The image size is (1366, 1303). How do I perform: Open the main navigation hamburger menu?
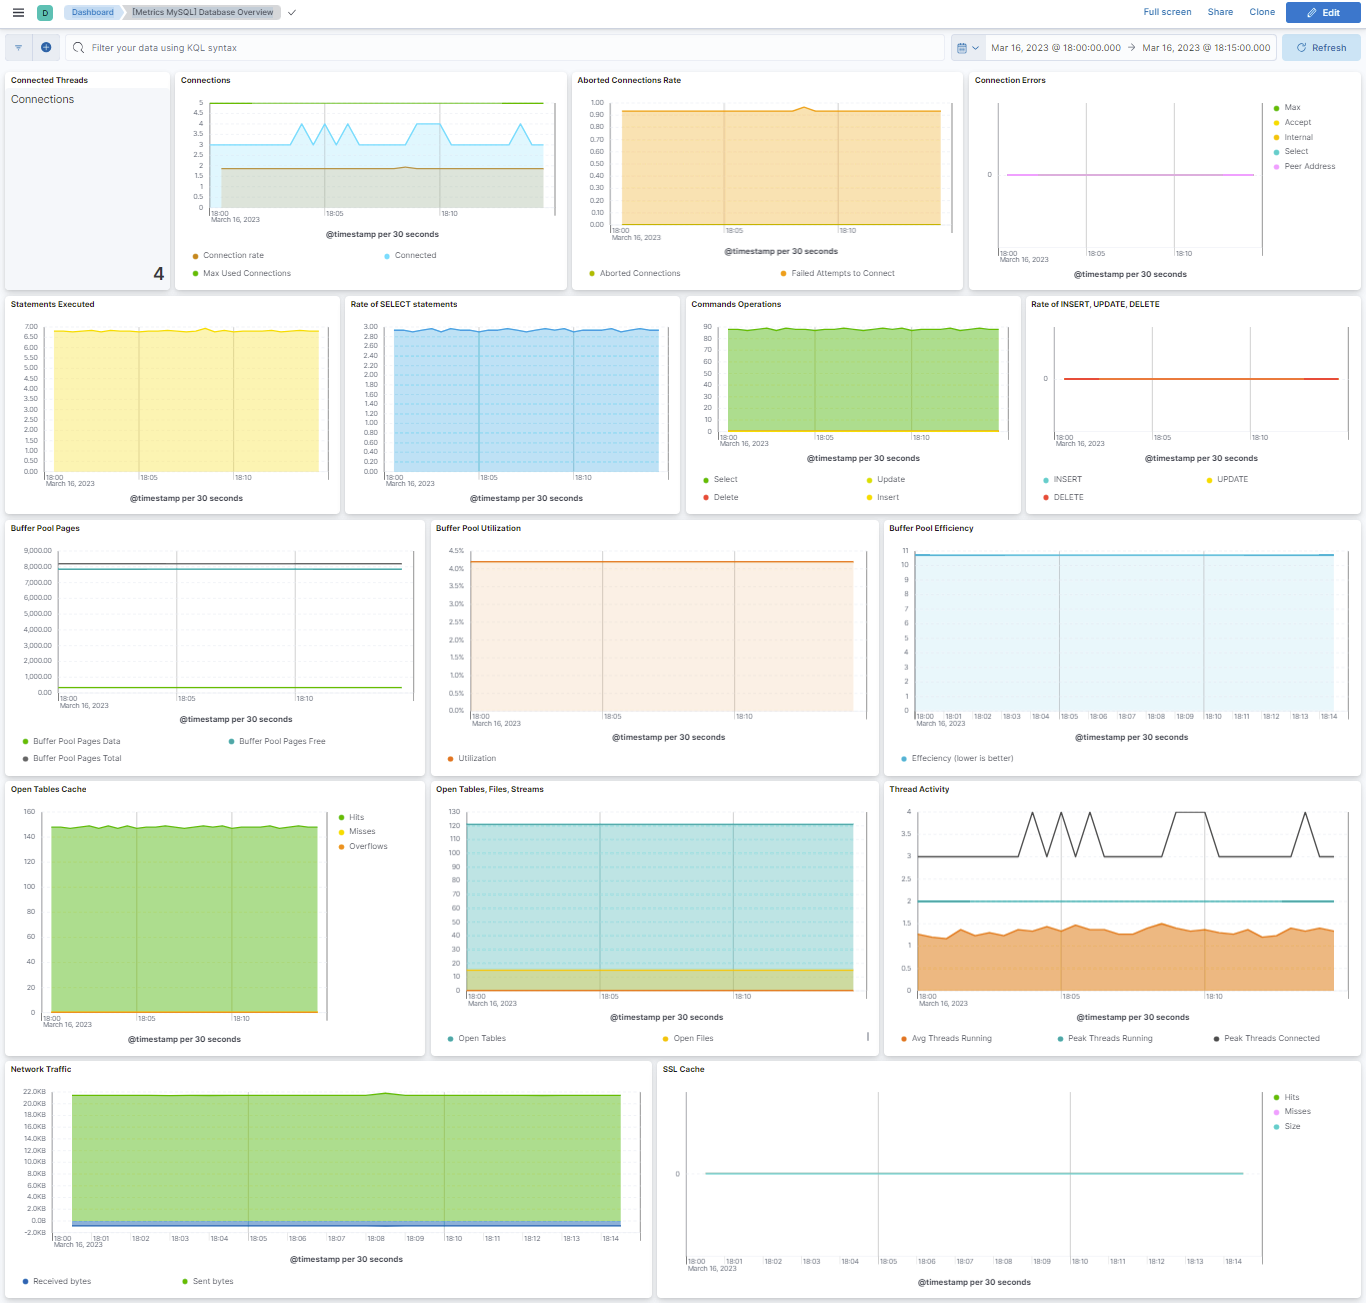click(18, 12)
